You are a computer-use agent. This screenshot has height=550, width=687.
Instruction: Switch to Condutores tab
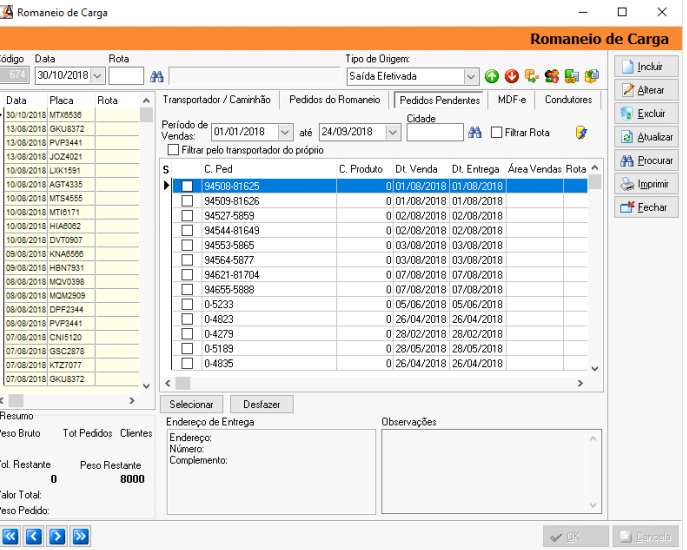(568, 99)
